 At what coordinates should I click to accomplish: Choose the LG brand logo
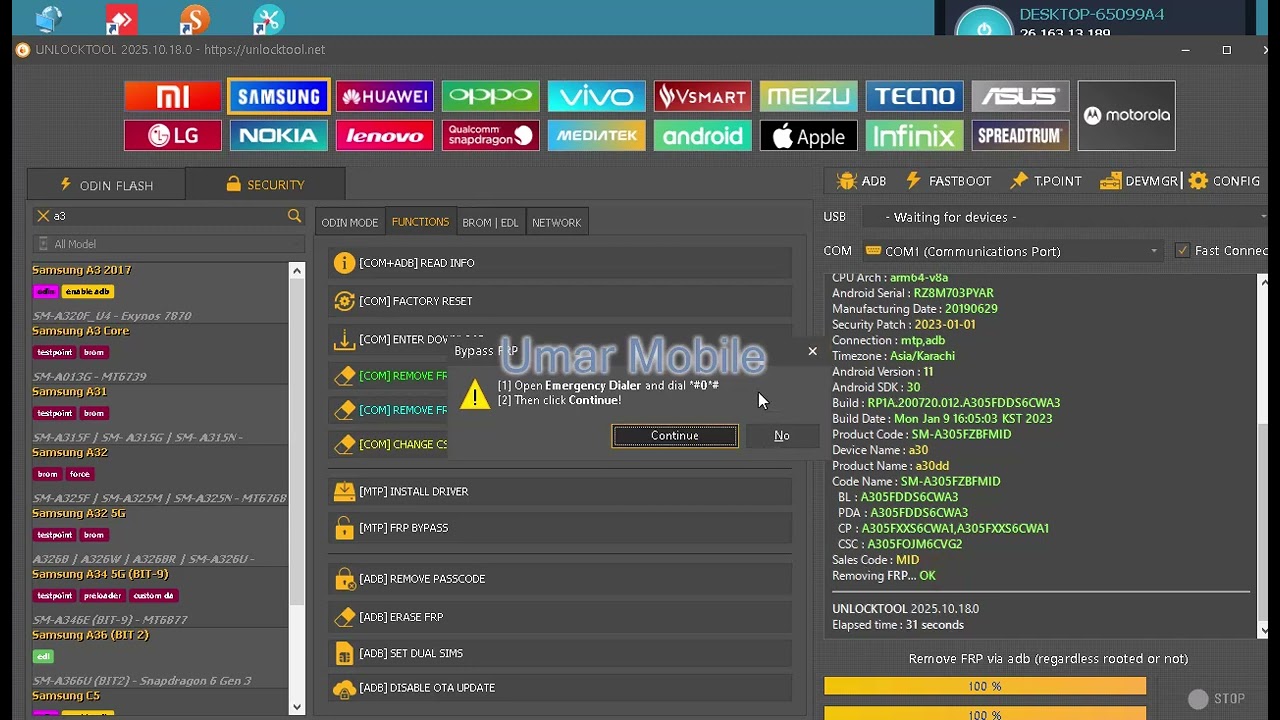[x=173, y=136]
